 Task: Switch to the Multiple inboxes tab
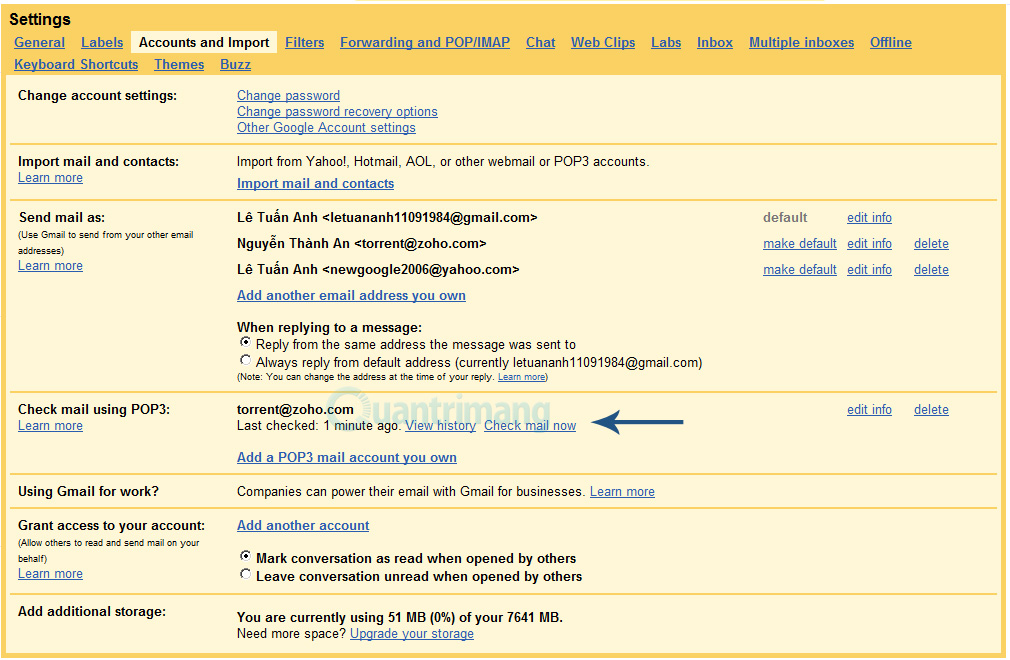pyautogui.click(x=801, y=42)
